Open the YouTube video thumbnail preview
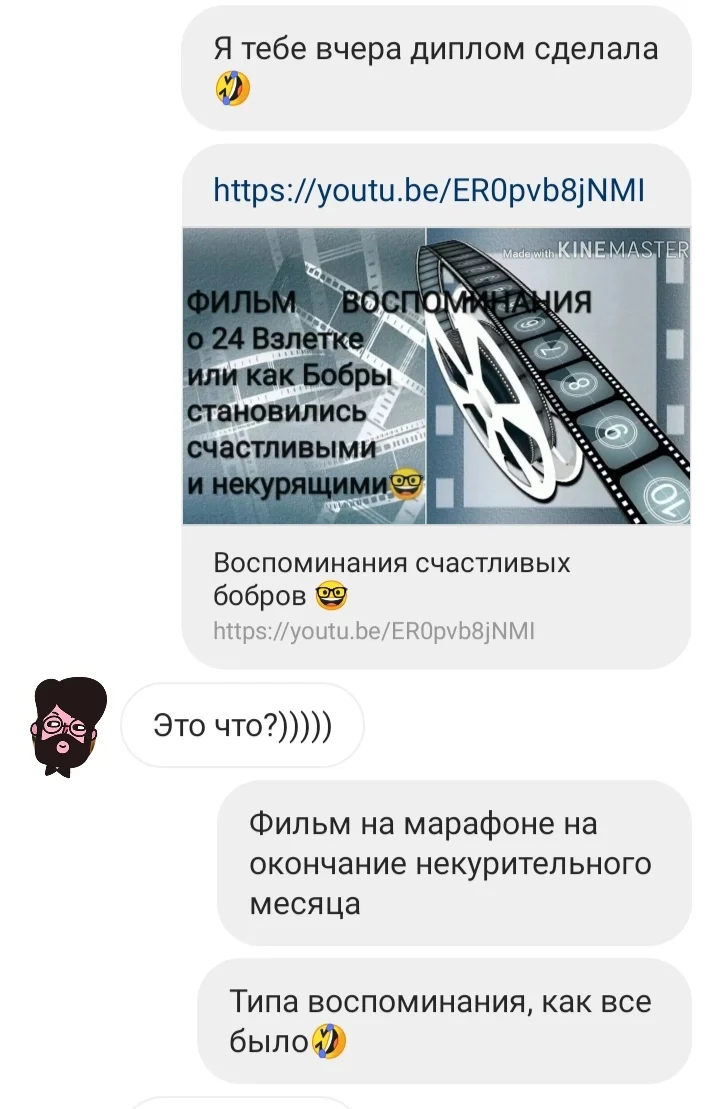Screen dimensions: 720x1109 pos(436,376)
